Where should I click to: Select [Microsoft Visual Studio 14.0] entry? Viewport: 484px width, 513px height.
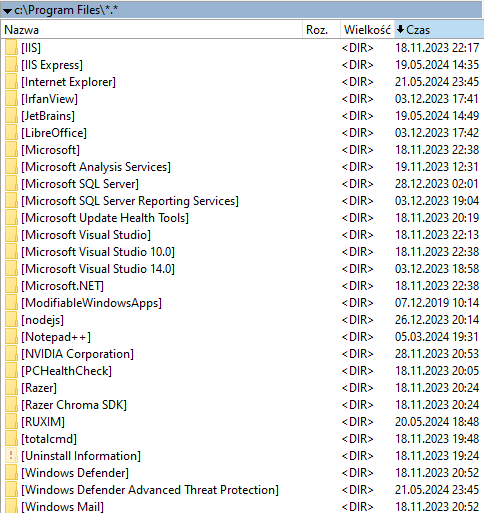click(x=98, y=269)
